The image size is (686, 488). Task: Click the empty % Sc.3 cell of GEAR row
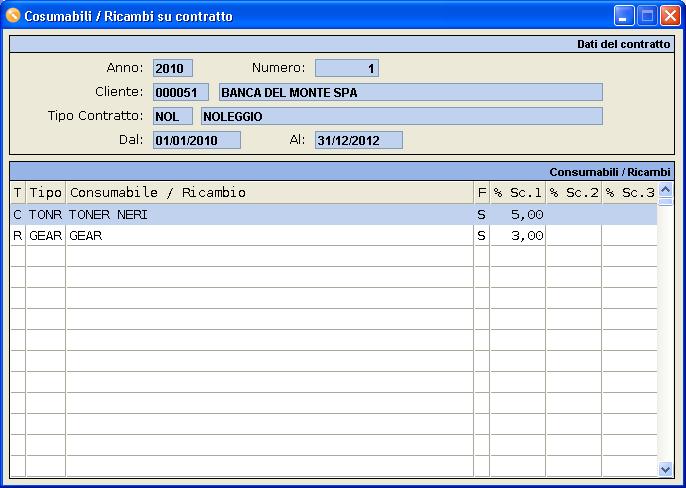coord(630,235)
